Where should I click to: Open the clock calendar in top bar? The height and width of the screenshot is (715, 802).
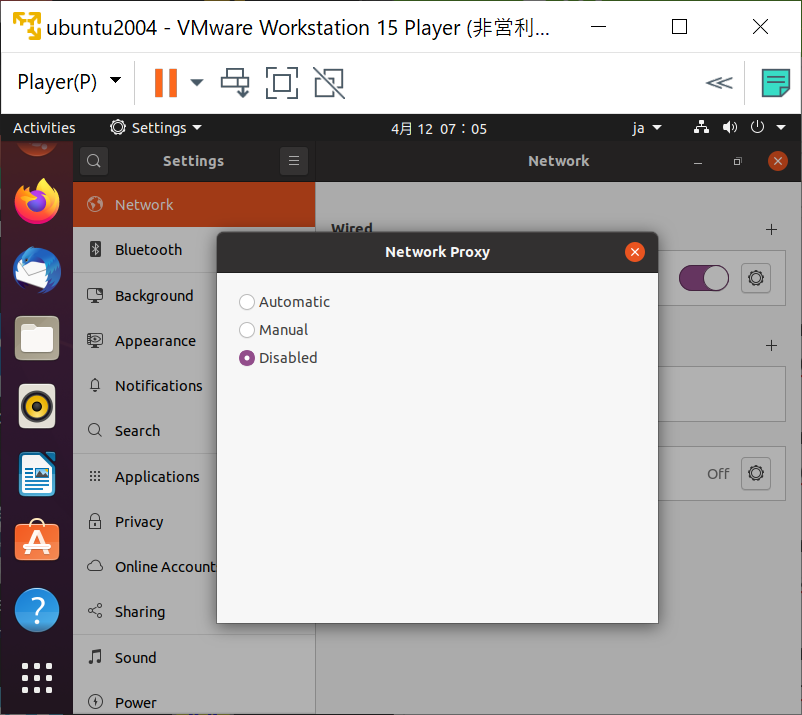(x=439, y=128)
